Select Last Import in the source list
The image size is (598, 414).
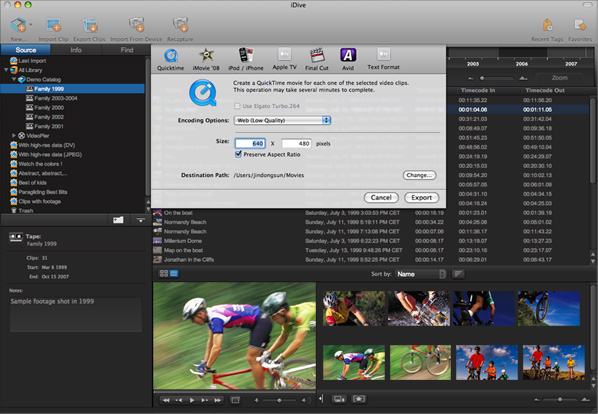[32, 61]
